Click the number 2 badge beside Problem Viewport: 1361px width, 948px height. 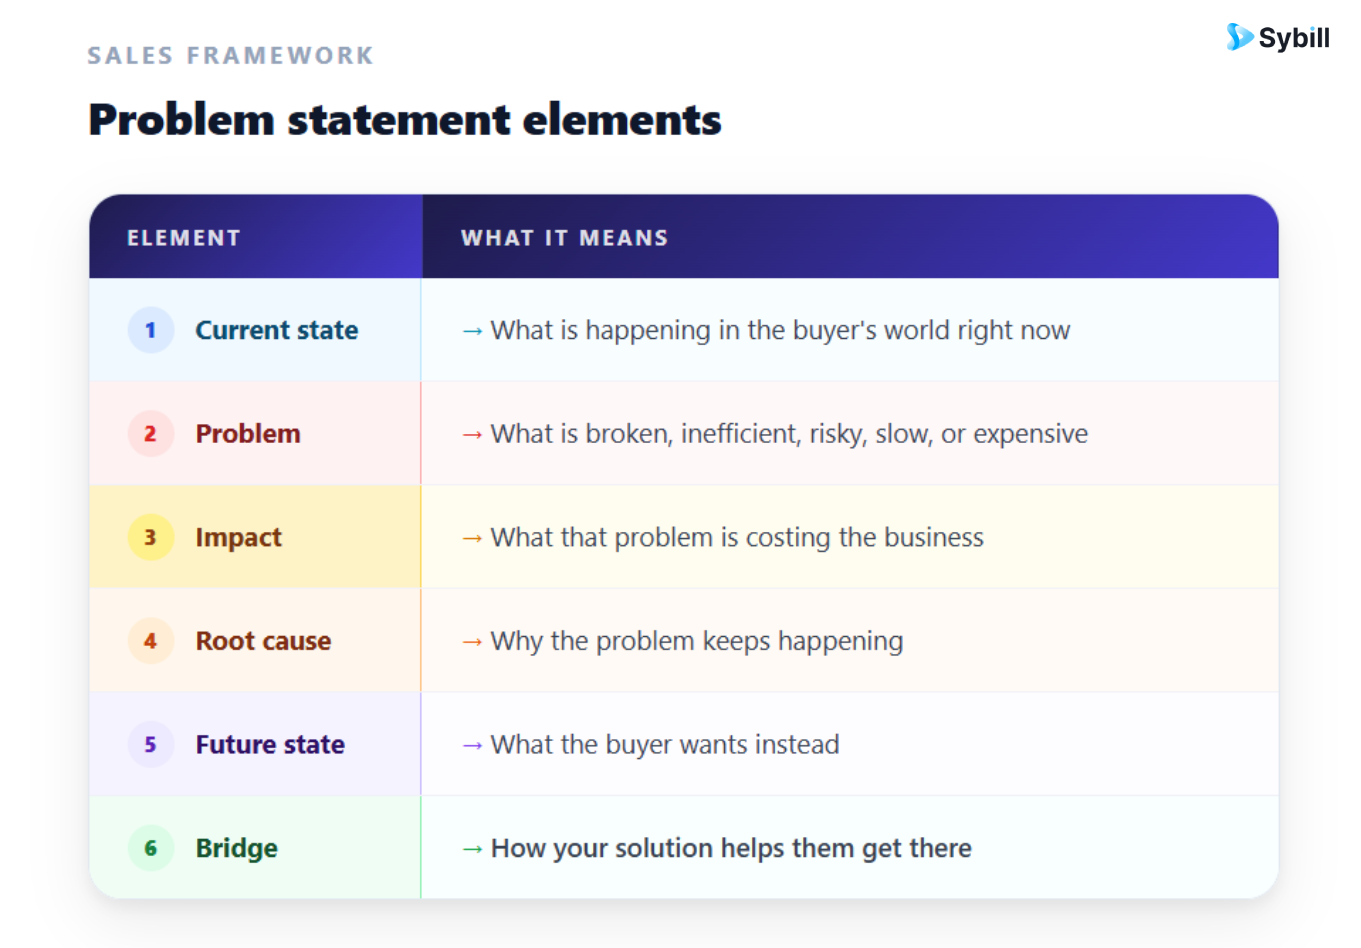click(151, 433)
